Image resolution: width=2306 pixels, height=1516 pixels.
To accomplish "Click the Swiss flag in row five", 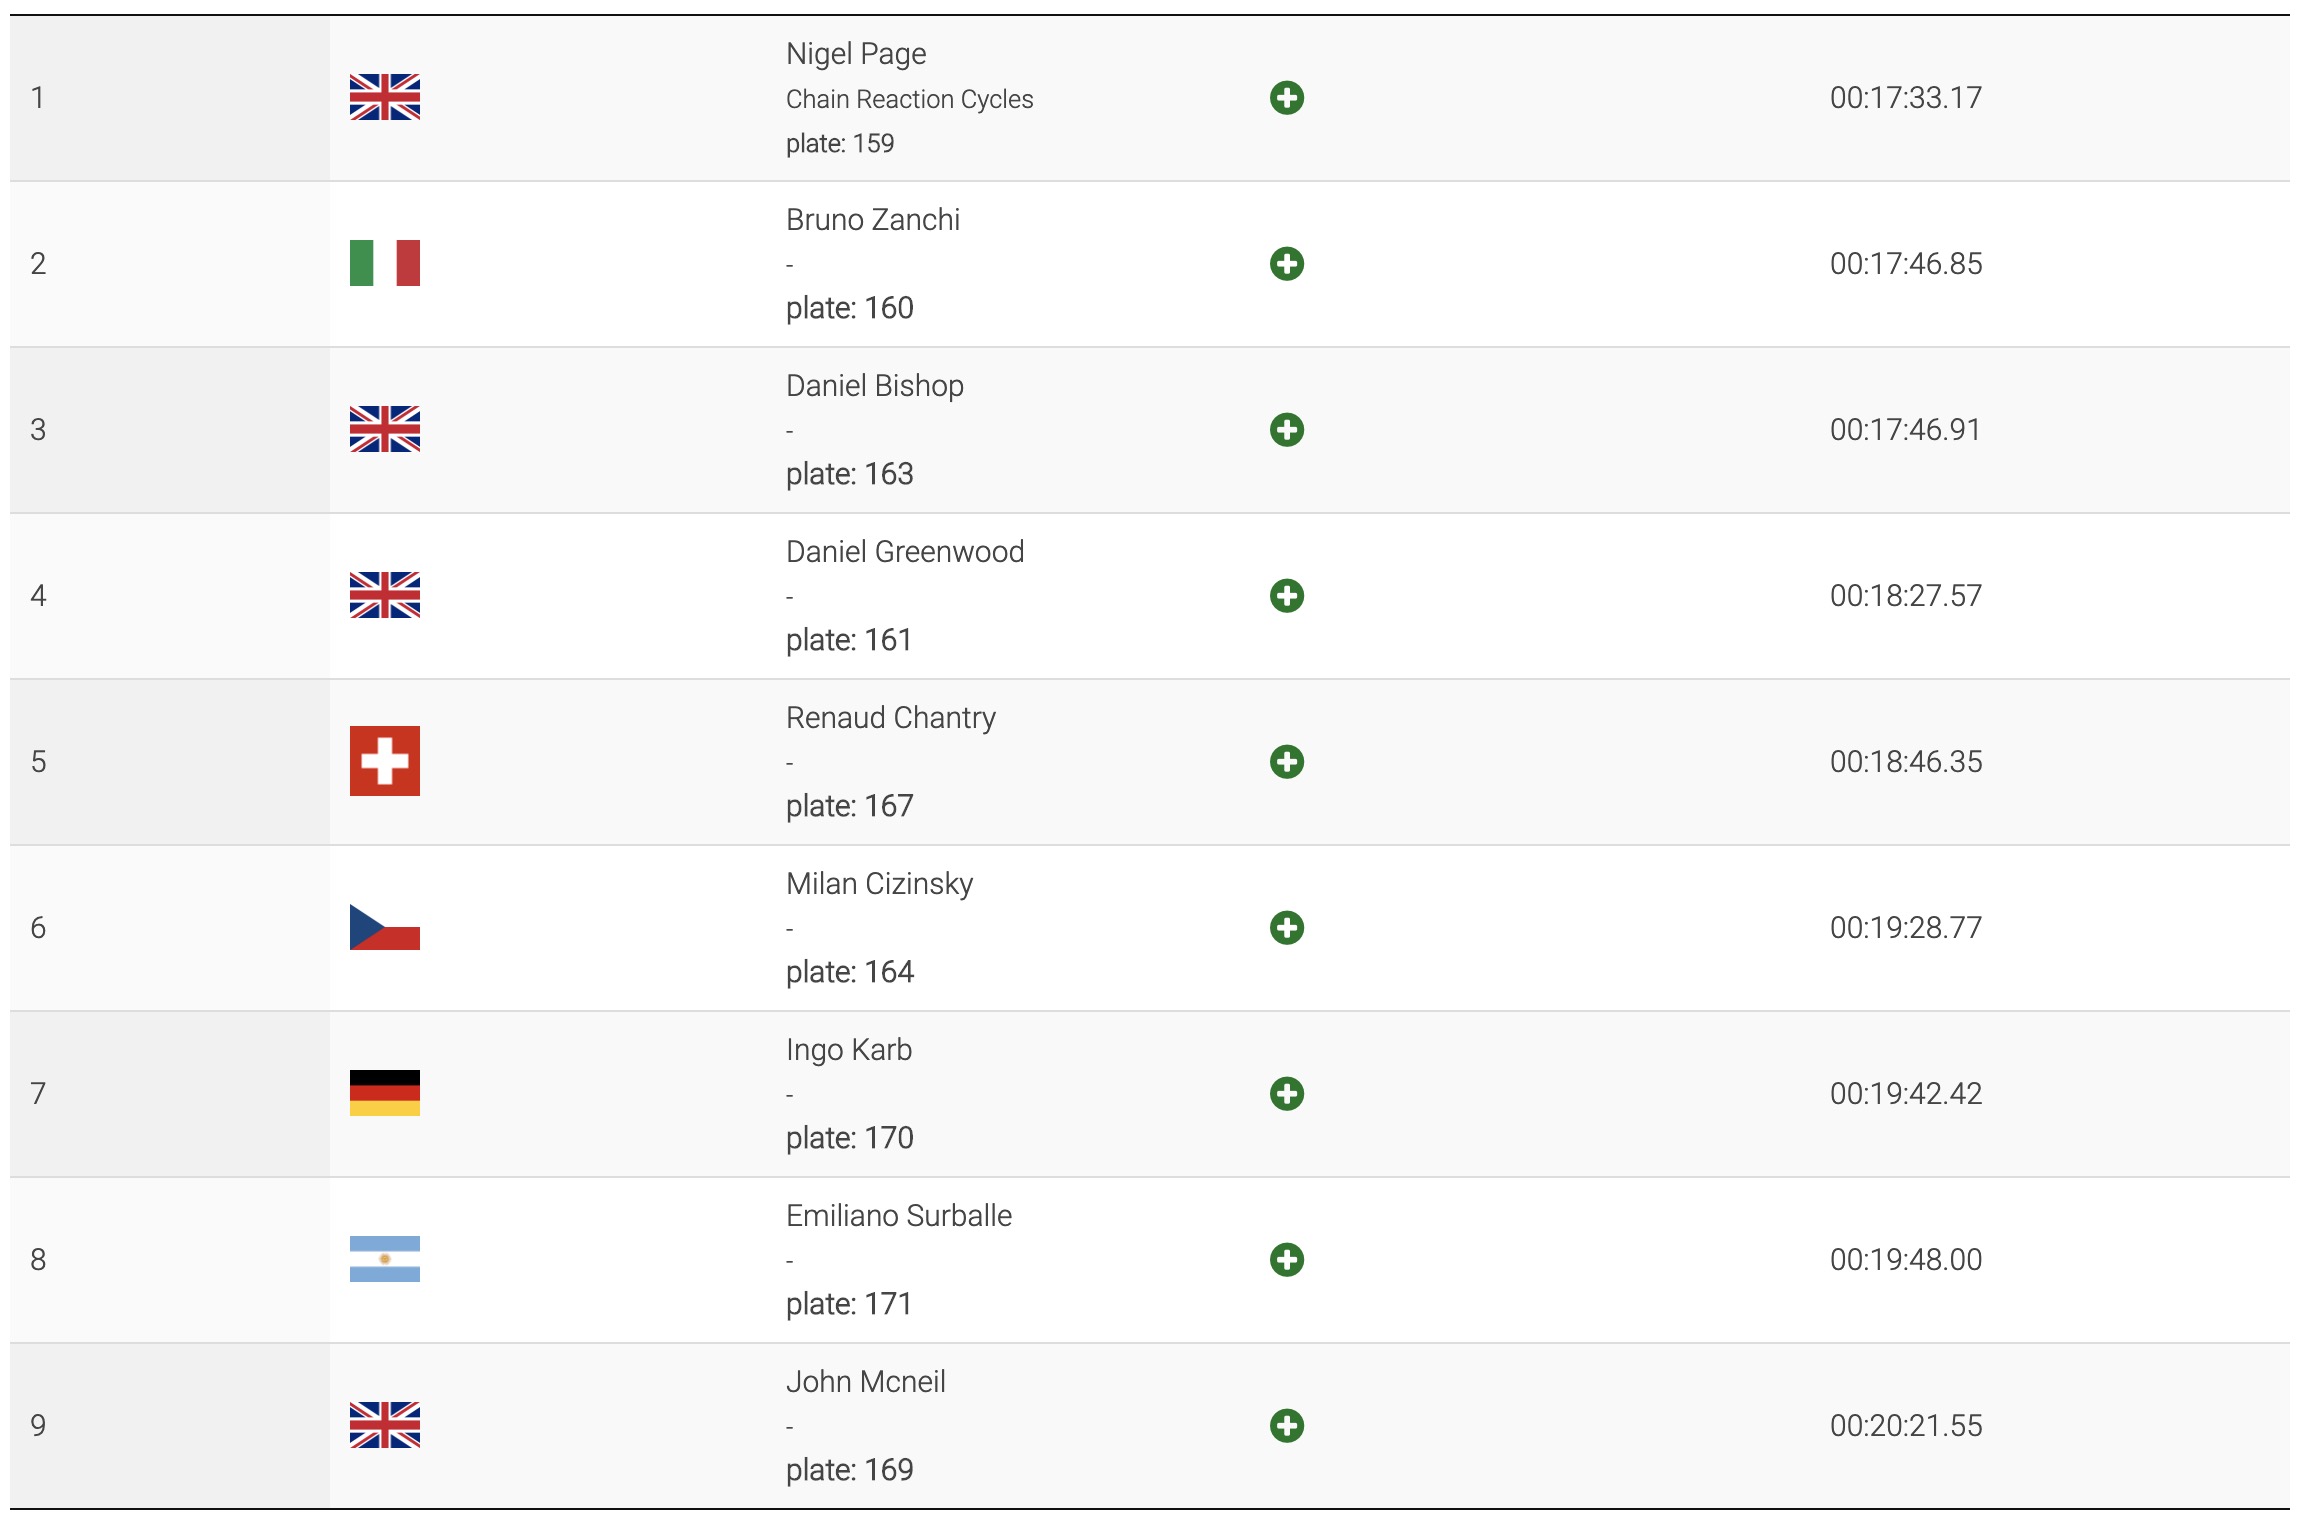I will [385, 761].
